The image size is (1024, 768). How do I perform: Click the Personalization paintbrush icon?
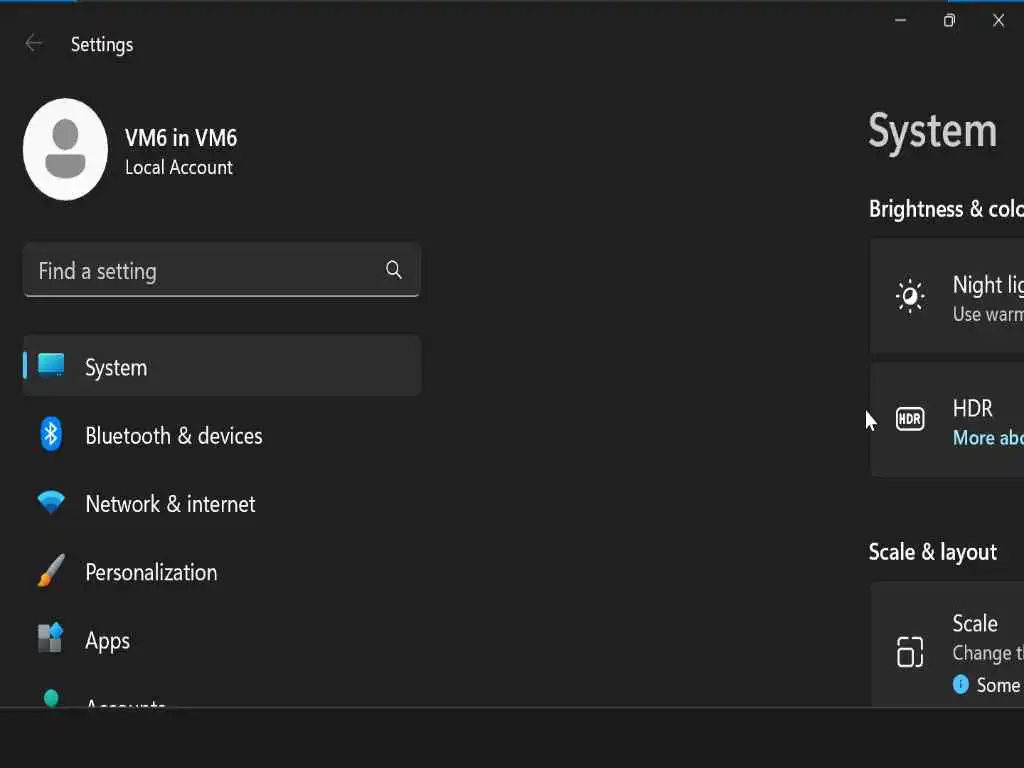(51, 572)
